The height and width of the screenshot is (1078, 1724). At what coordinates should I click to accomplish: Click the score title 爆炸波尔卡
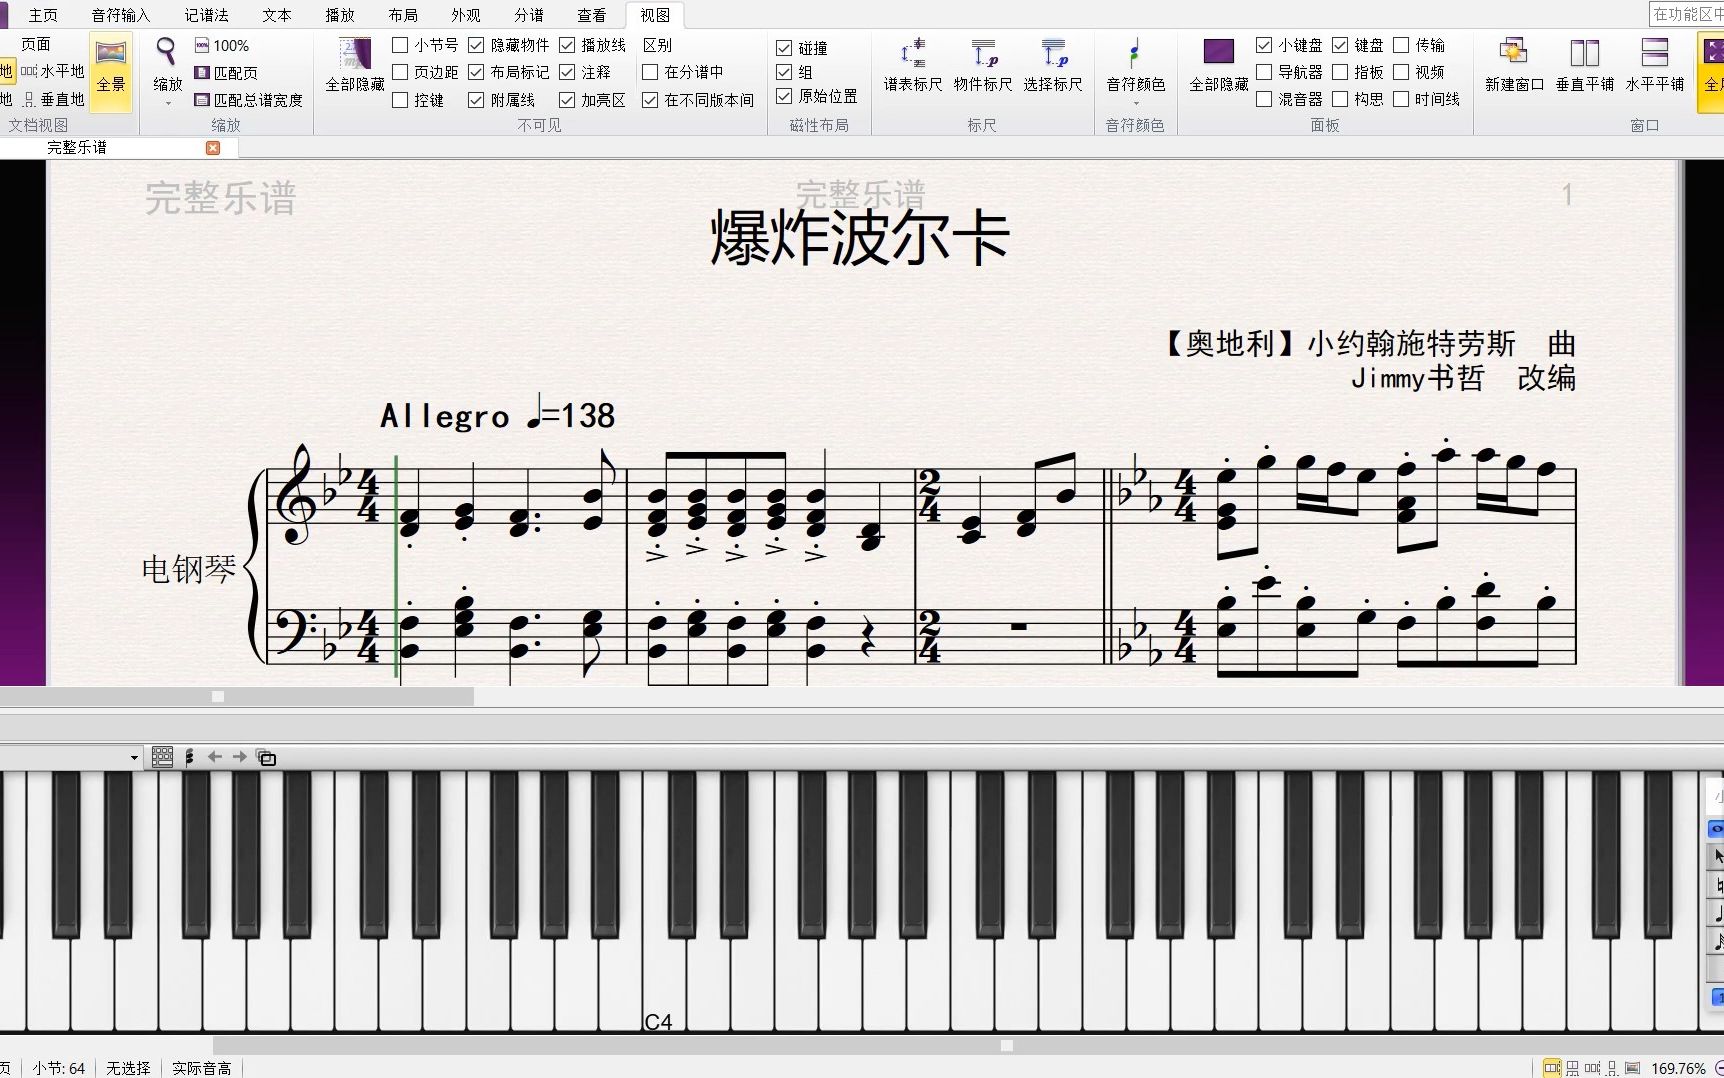(x=860, y=238)
